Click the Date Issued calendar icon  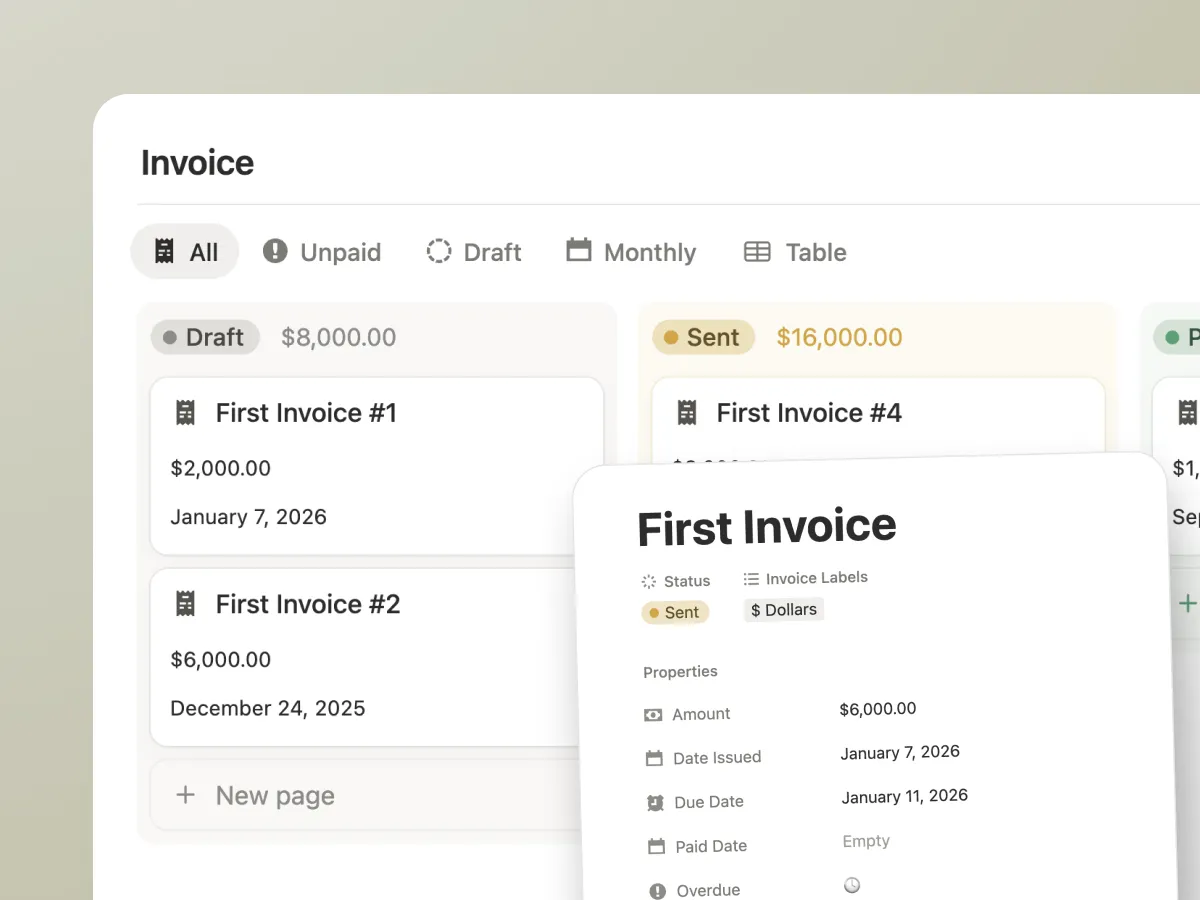pos(654,759)
